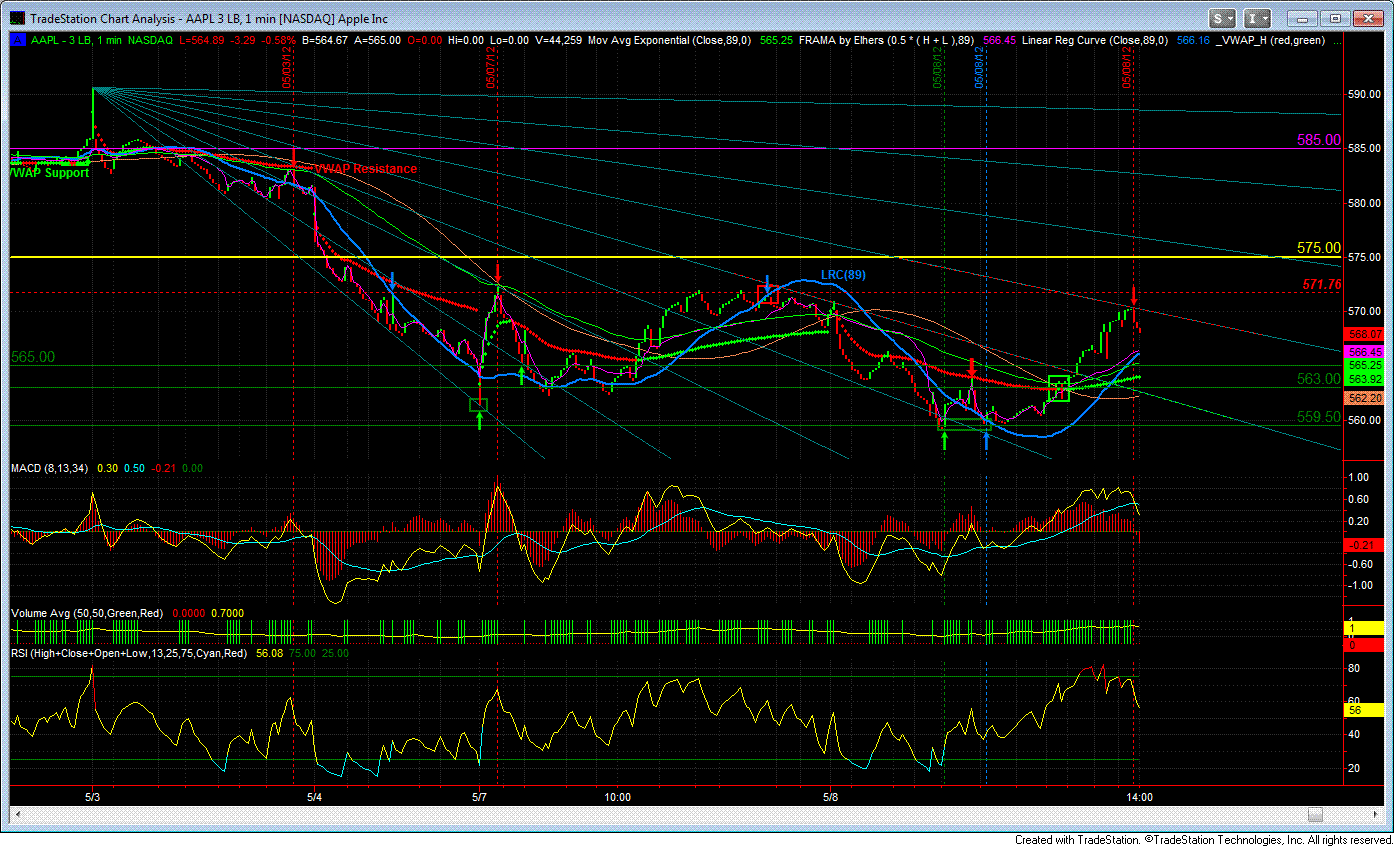The height and width of the screenshot is (846, 1394).
Task: Click the green 565.25 EMA value marker
Action: [1365, 366]
